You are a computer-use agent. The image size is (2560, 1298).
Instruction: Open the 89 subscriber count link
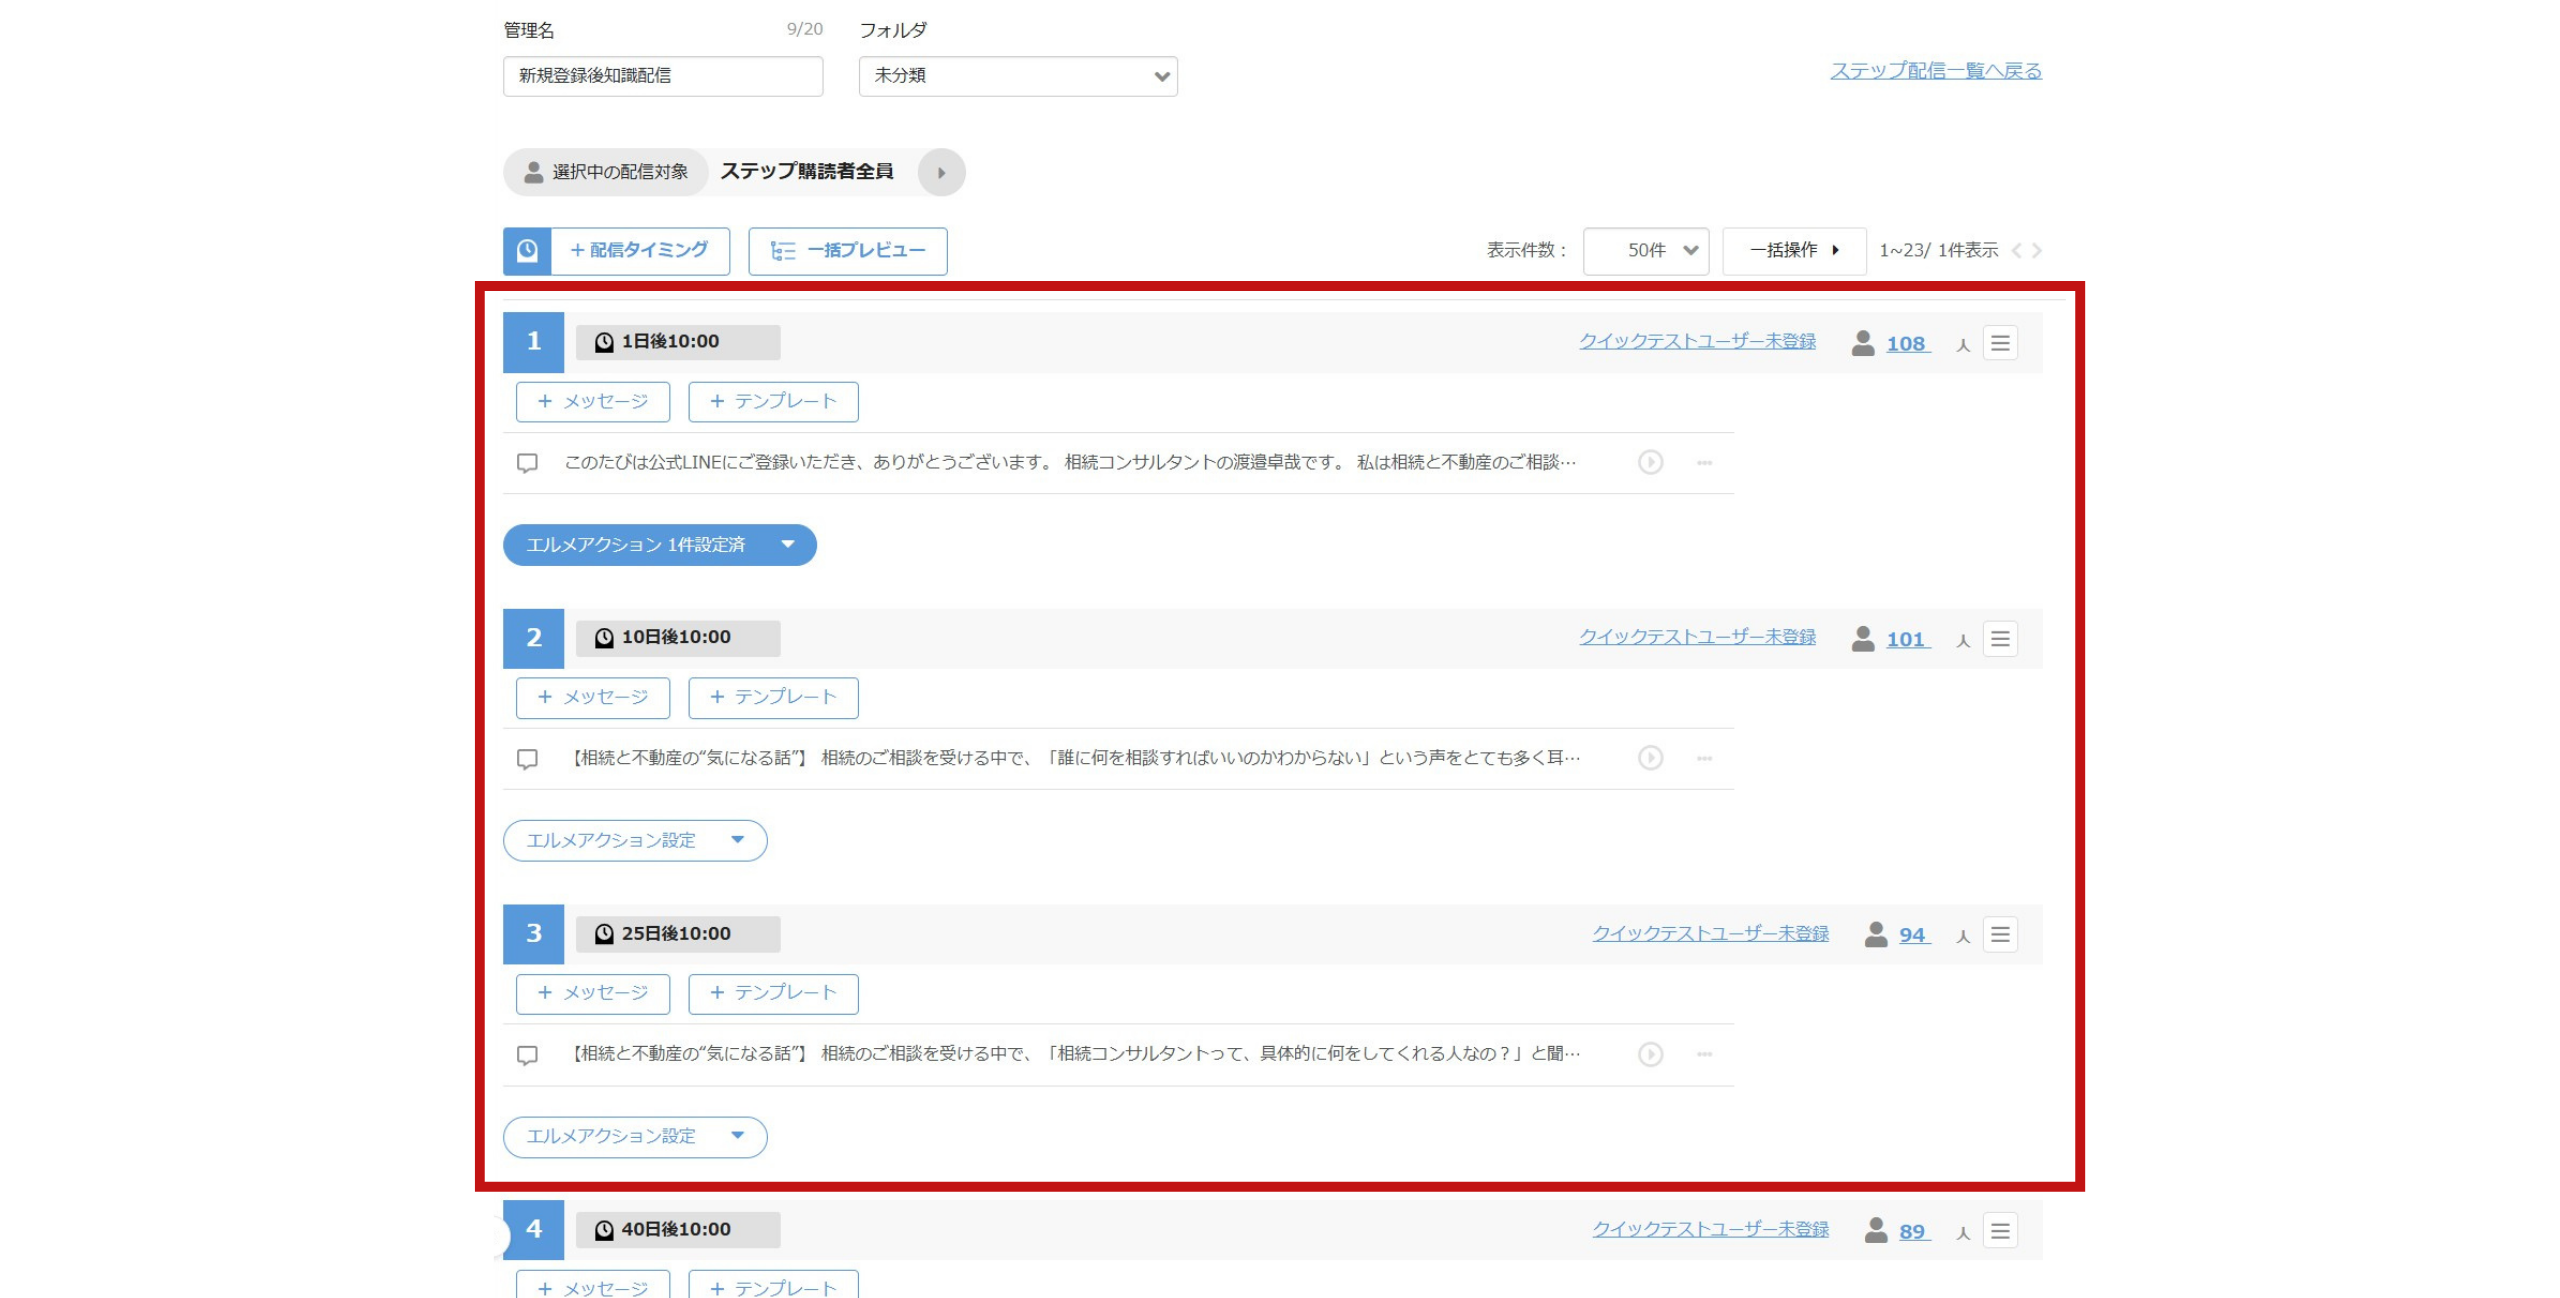pyautogui.click(x=1914, y=1232)
